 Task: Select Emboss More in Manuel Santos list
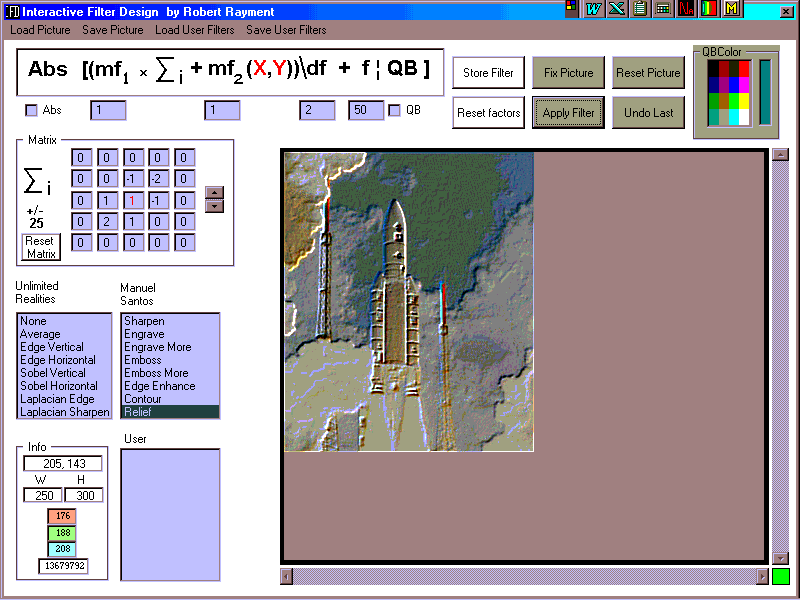156,373
